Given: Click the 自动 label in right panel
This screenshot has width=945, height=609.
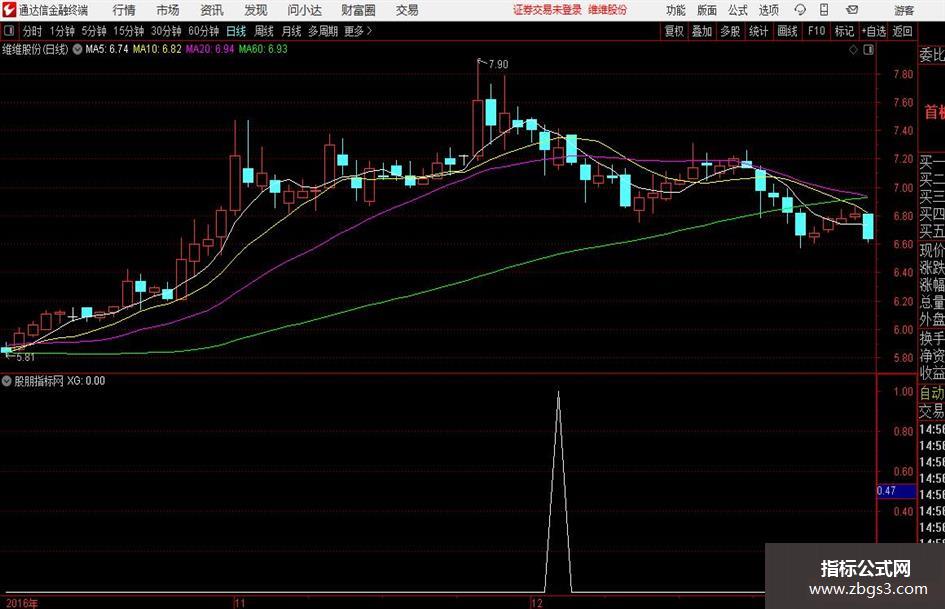Looking at the screenshot, I should 932,394.
